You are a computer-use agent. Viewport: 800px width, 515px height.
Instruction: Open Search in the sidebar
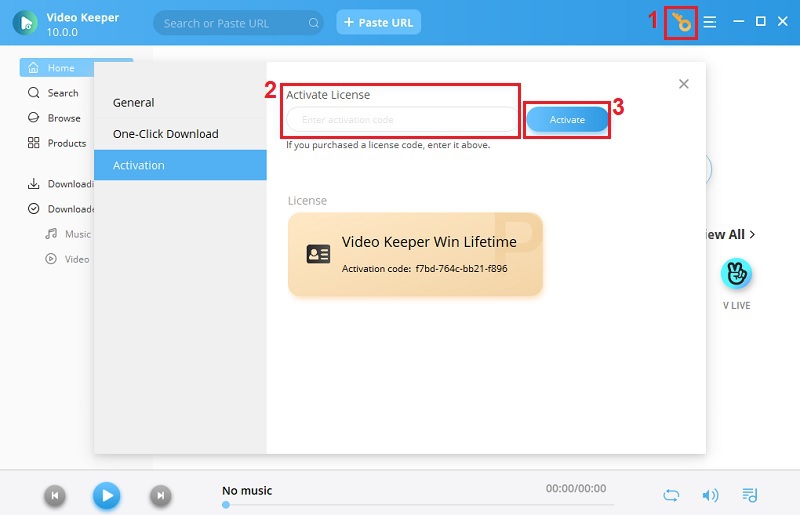[54, 93]
